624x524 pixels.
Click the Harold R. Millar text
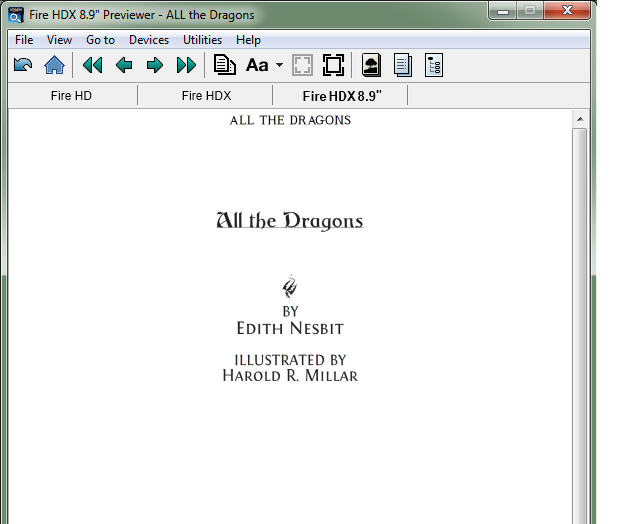click(x=290, y=375)
